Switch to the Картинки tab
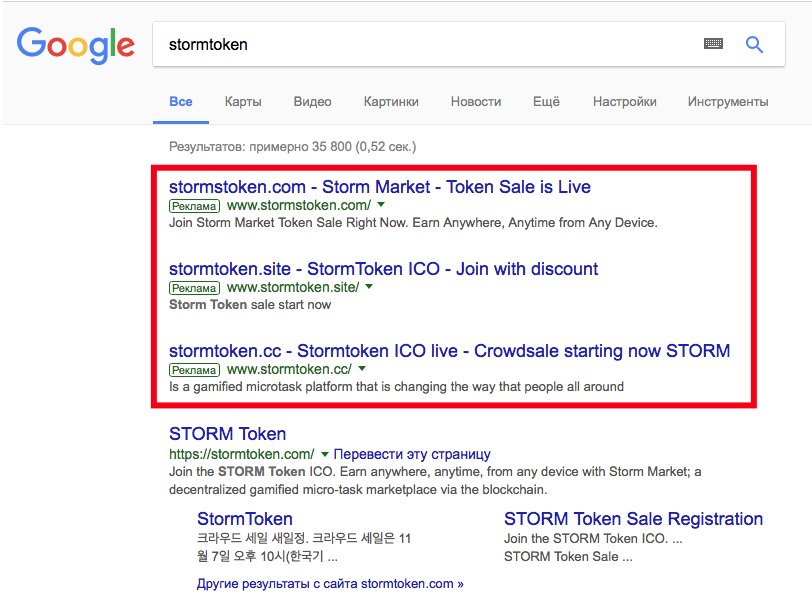This screenshot has width=812, height=601. [x=390, y=101]
